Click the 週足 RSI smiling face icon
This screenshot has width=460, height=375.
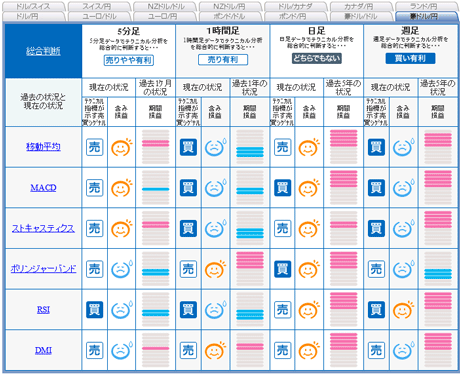tap(403, 310)
